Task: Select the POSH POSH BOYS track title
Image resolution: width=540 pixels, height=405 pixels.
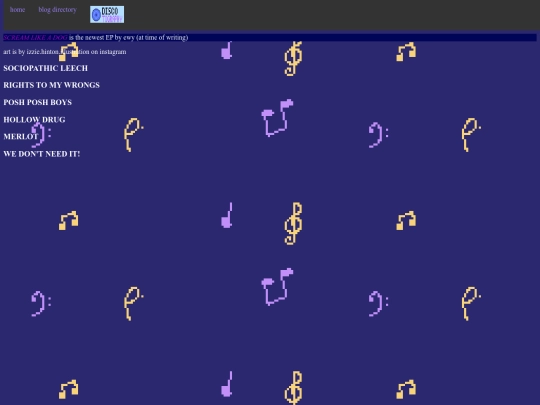Action: [38, 102]
